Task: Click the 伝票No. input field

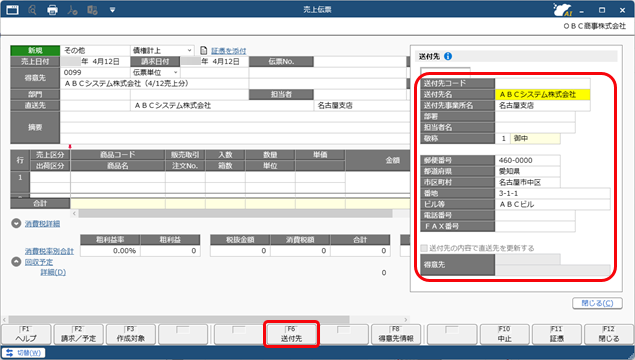Action: click(360, 62)
